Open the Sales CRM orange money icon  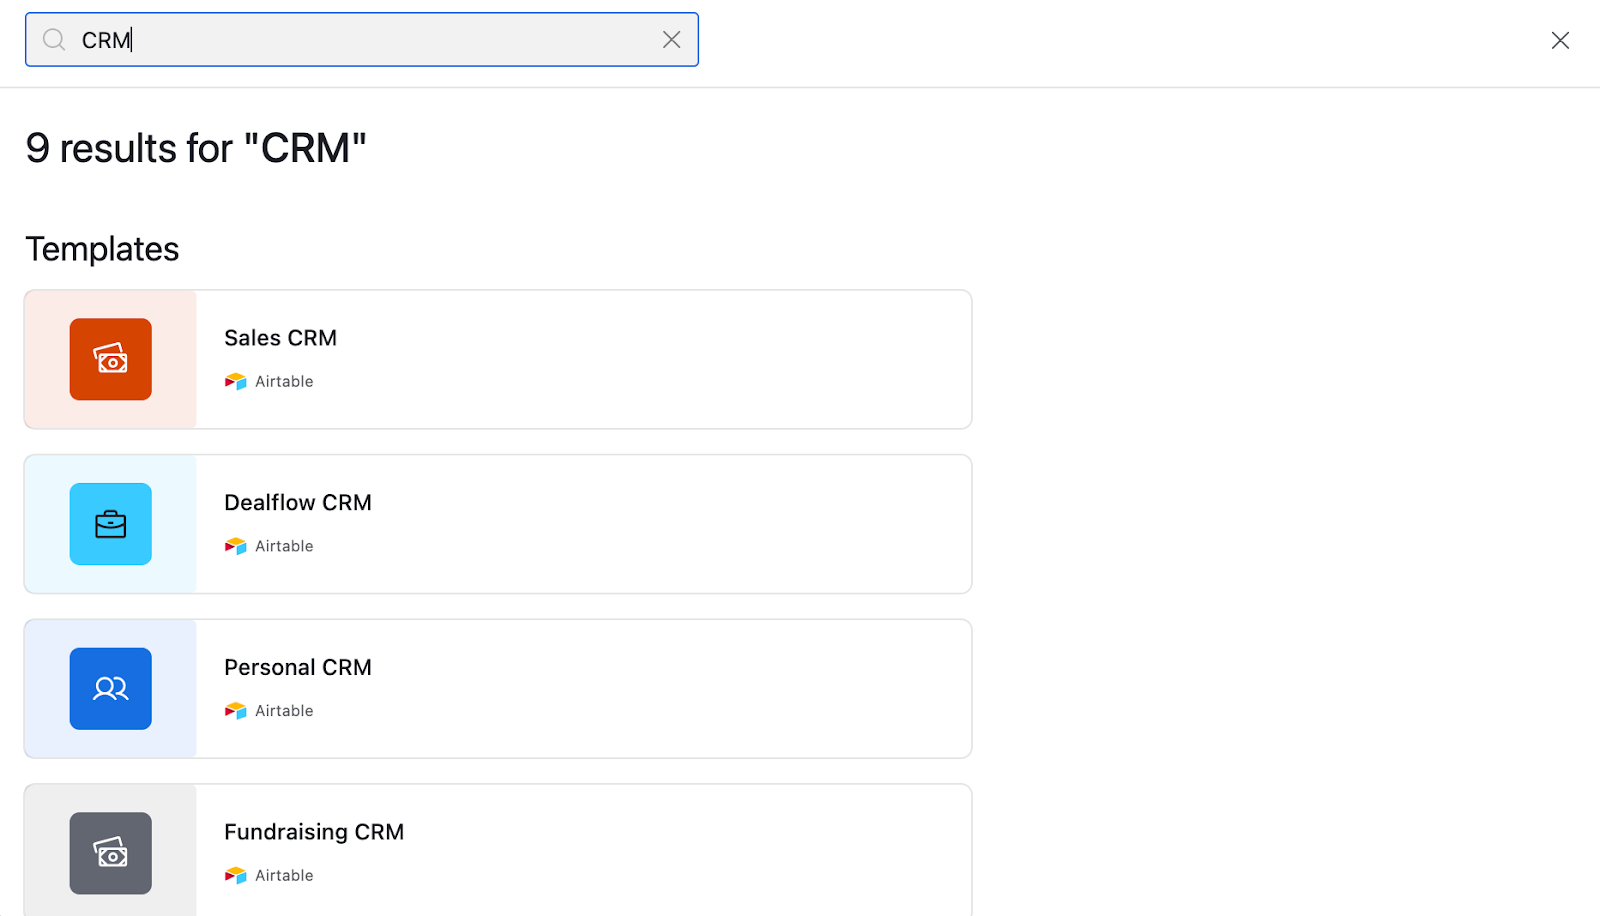click(x=111, y=359)
